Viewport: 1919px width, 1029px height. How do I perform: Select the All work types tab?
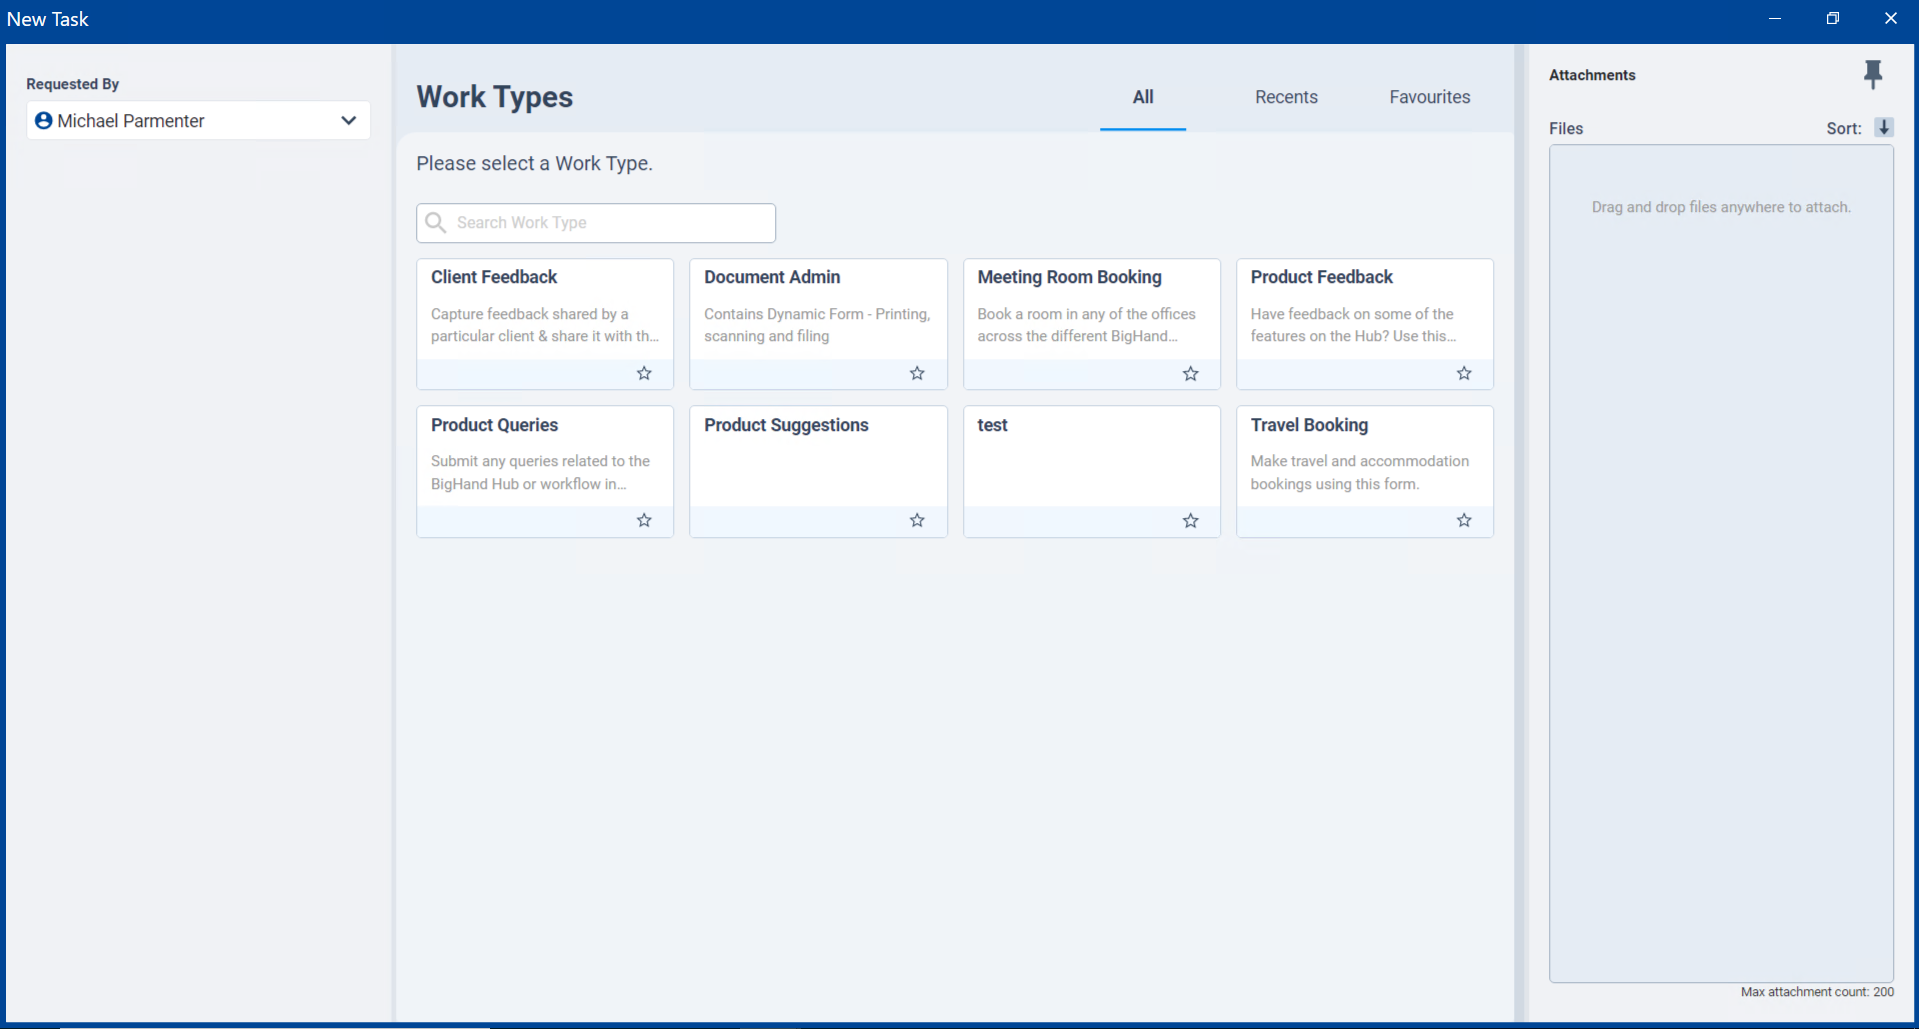1143,97
